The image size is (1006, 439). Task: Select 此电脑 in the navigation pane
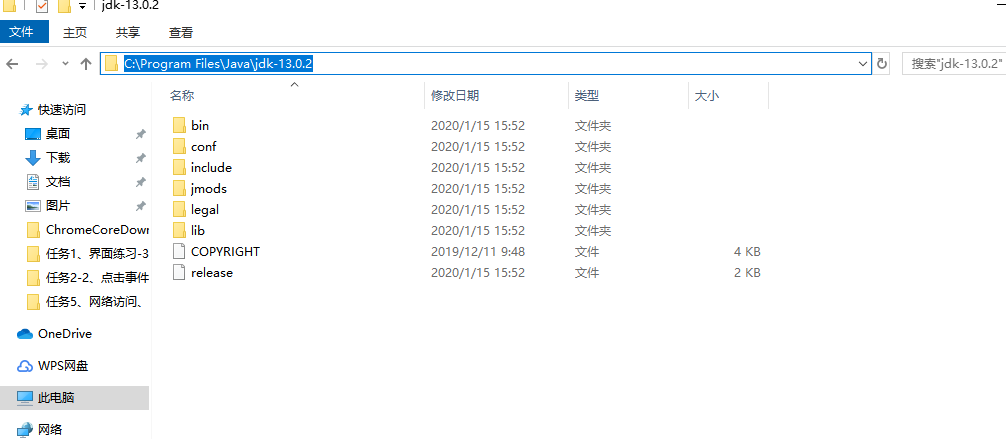point(74,398)
